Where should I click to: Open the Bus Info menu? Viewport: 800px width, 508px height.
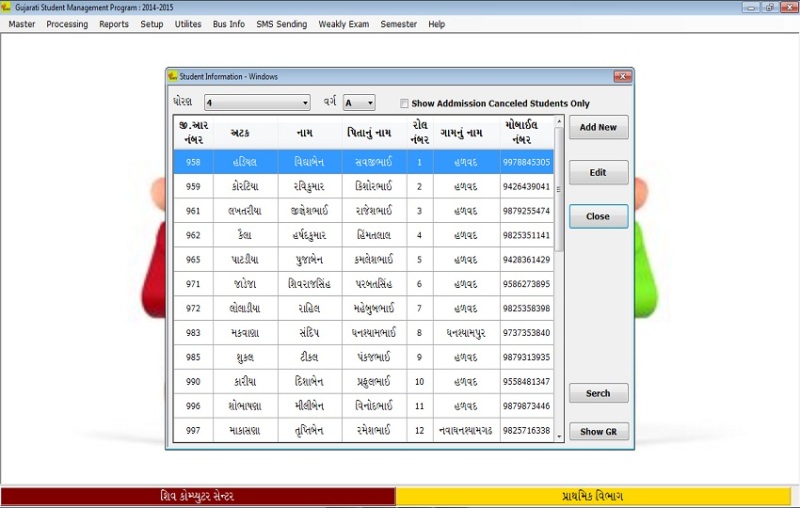(228, 24)
